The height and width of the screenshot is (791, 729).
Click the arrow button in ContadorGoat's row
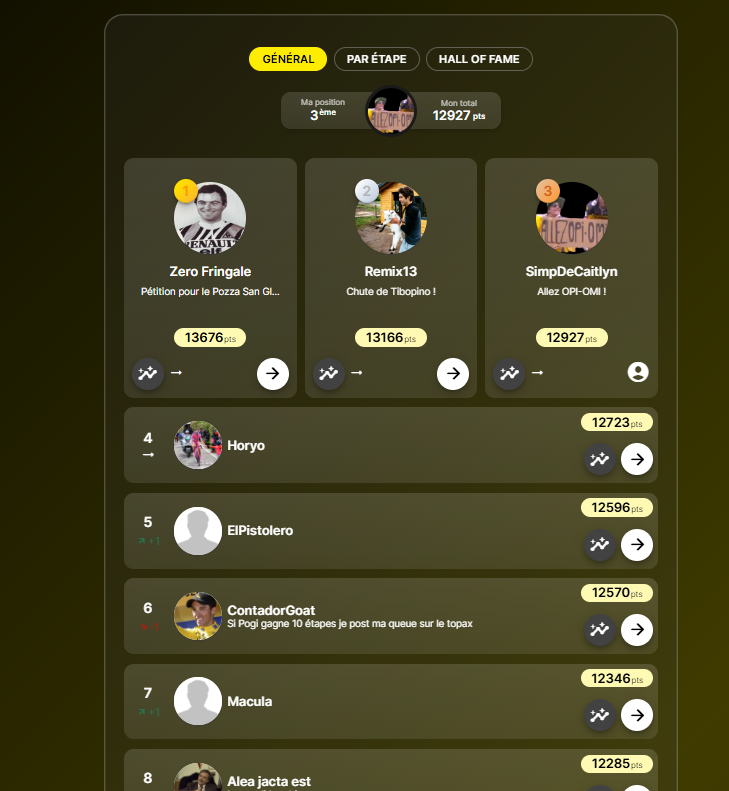637,630
